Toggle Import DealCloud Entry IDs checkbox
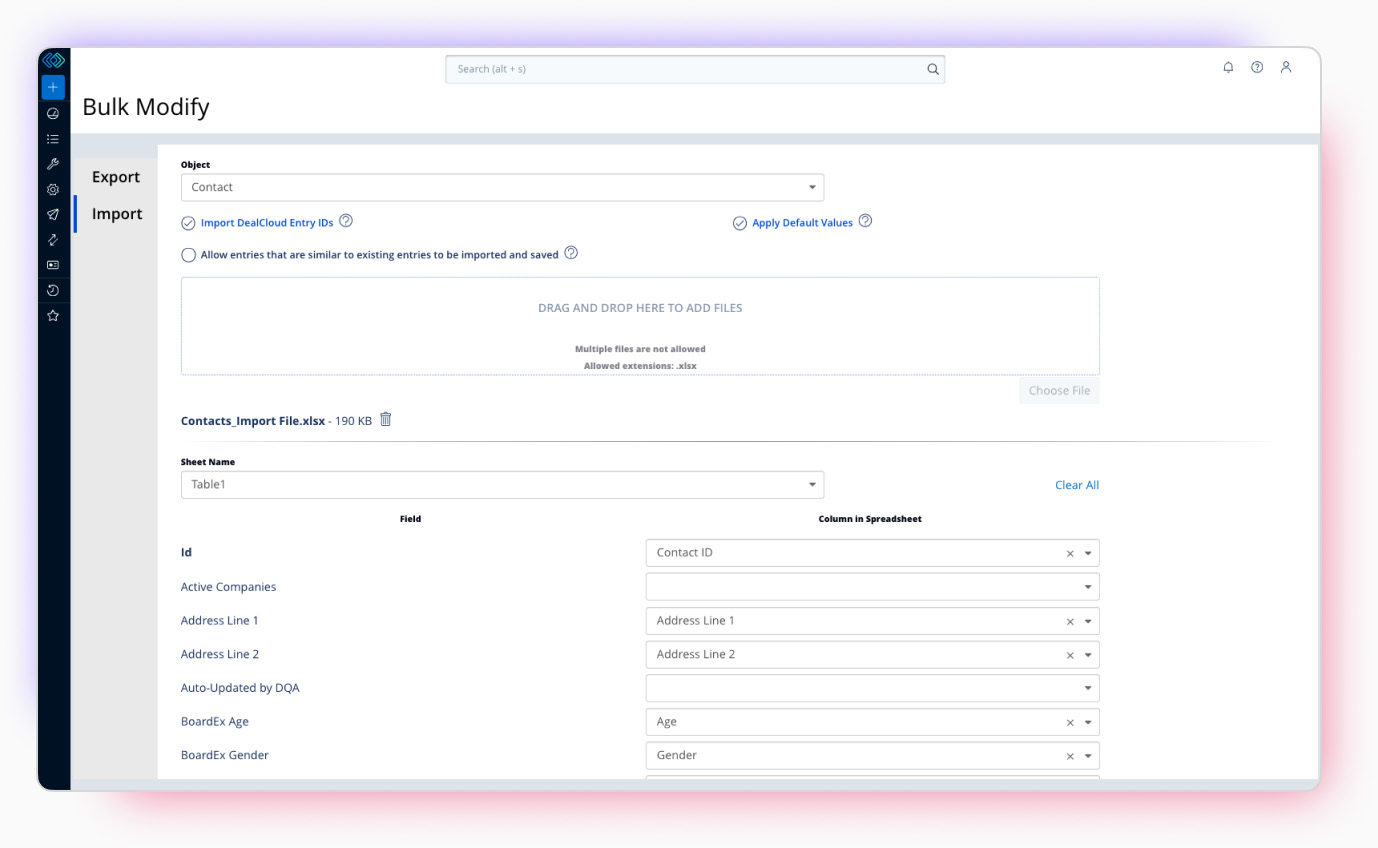Image resolution: width=1378 pixels, height=848 pixels. pos(188,223)
